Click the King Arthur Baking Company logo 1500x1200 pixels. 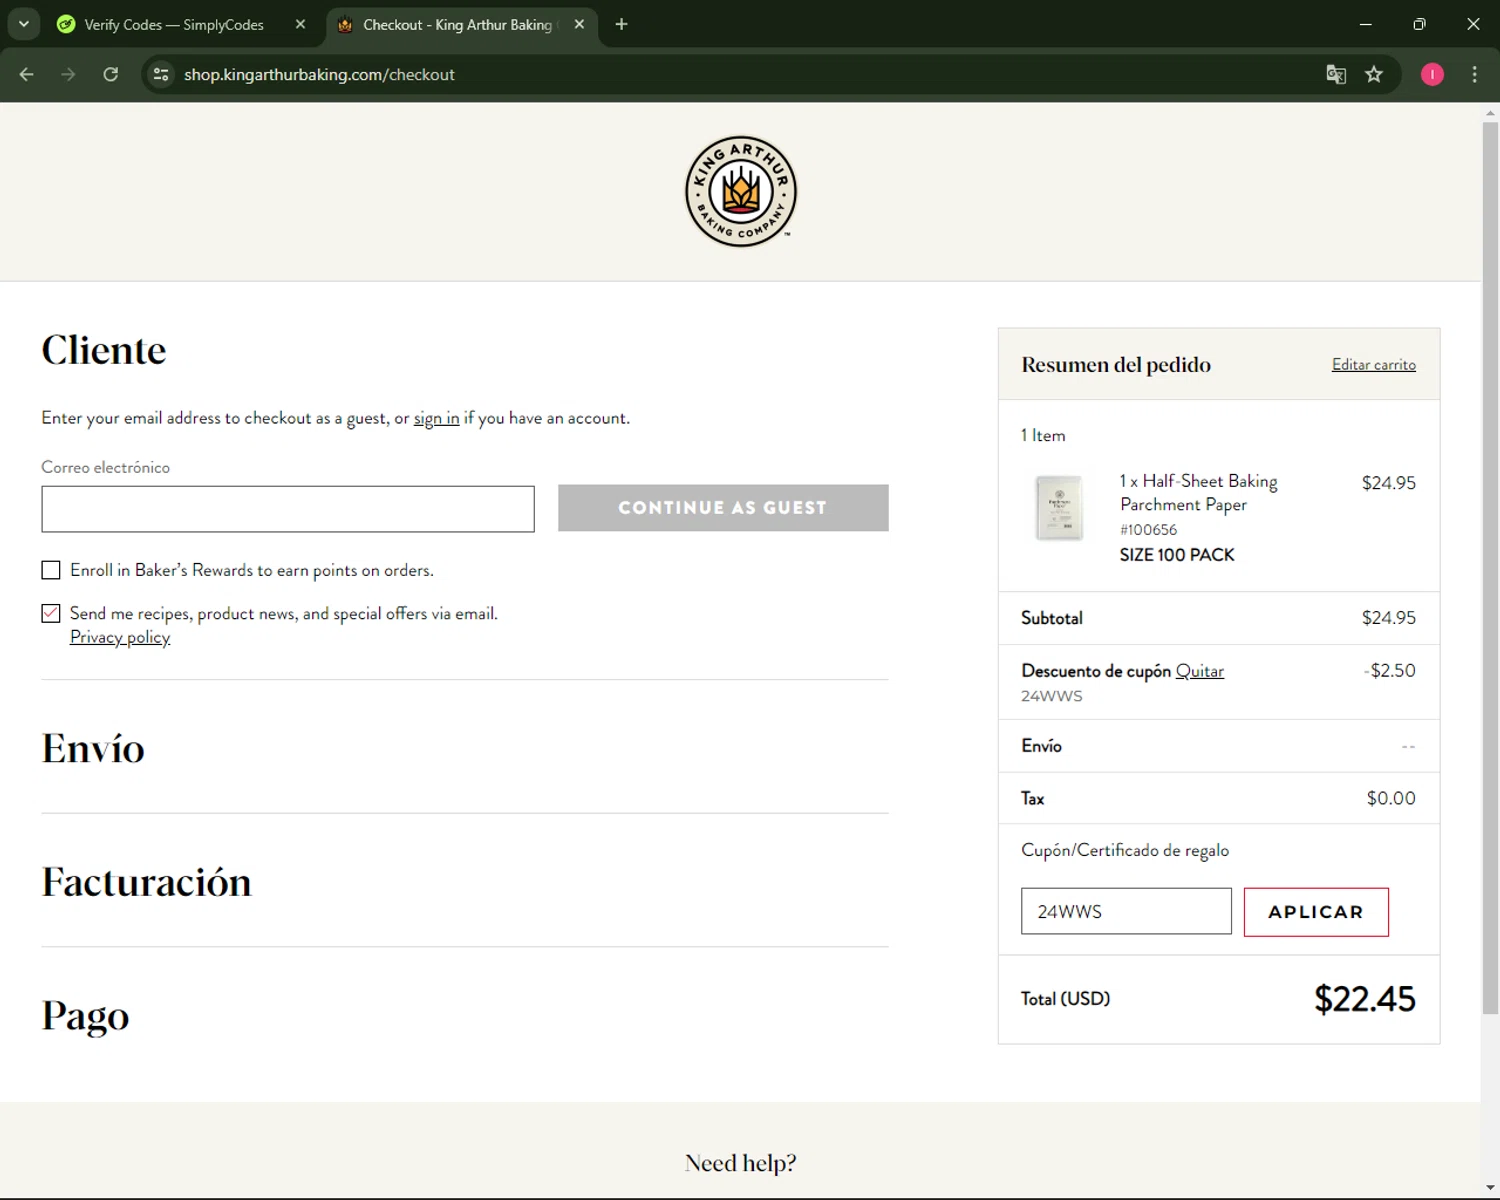pos(741,191)
